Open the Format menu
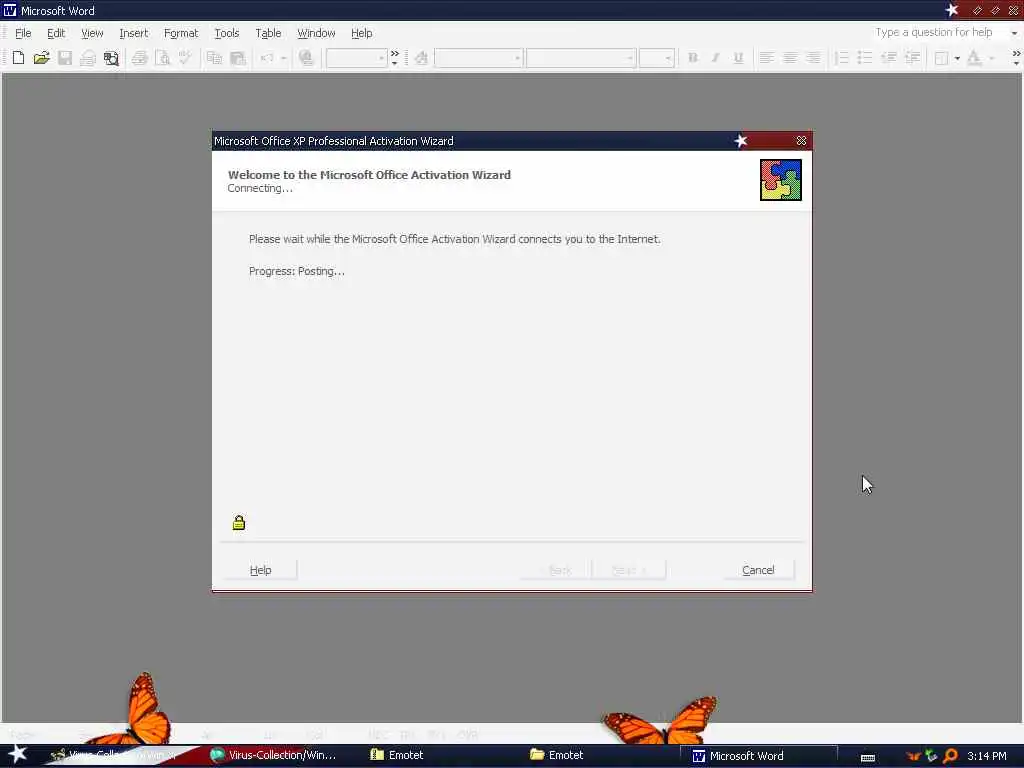Image resolution: width=1024 pixels, height=768 pixels. pos(181,33)
